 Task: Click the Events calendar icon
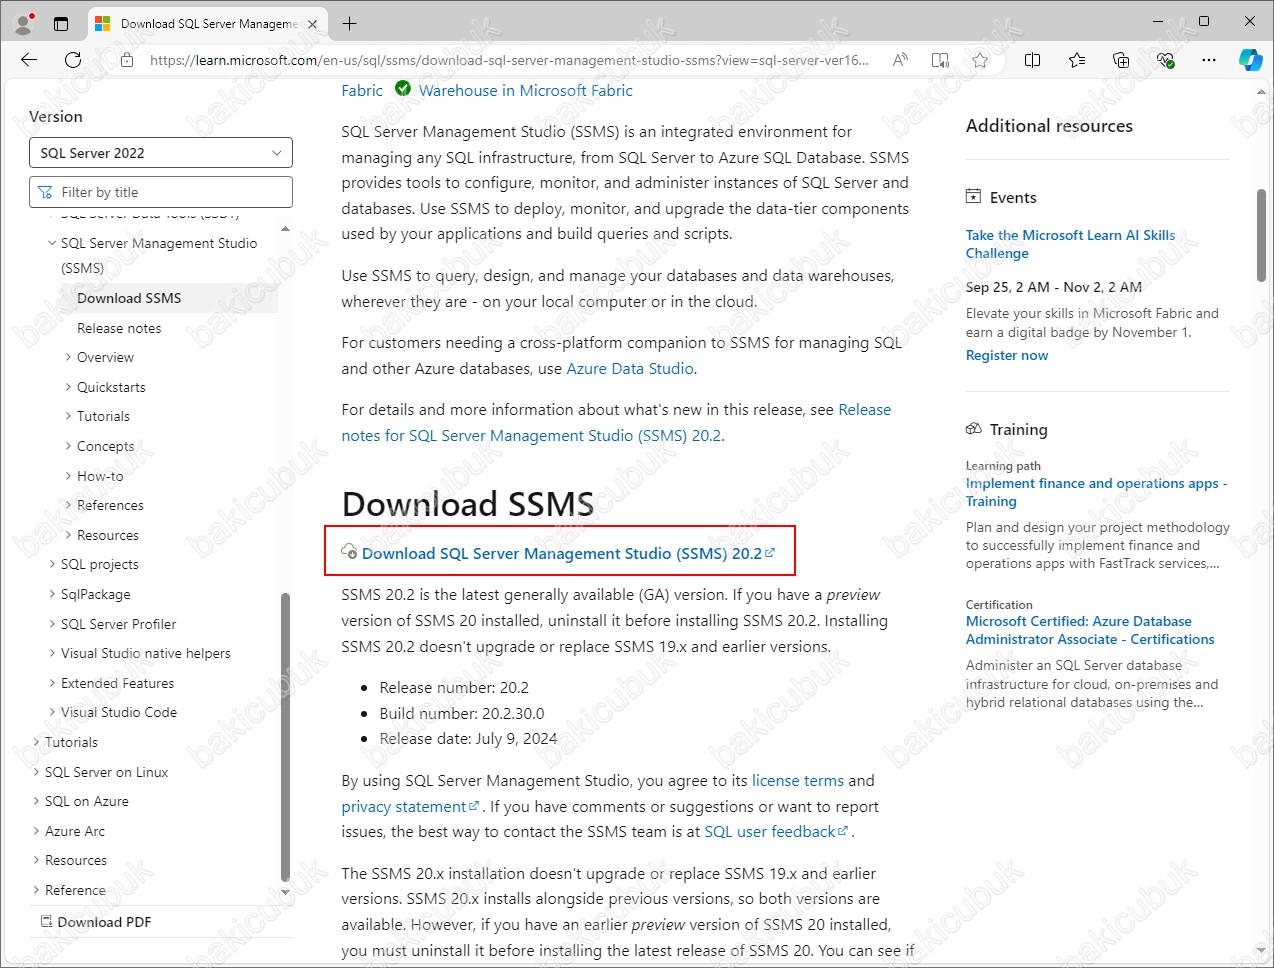(973, 197)
